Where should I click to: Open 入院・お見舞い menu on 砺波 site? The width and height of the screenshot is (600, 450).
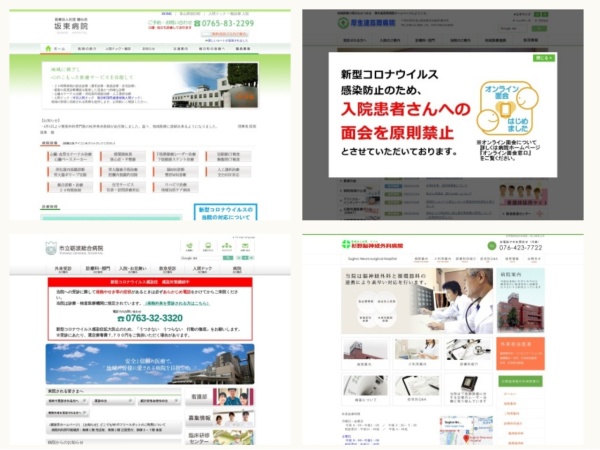click(x=133, y=269)
